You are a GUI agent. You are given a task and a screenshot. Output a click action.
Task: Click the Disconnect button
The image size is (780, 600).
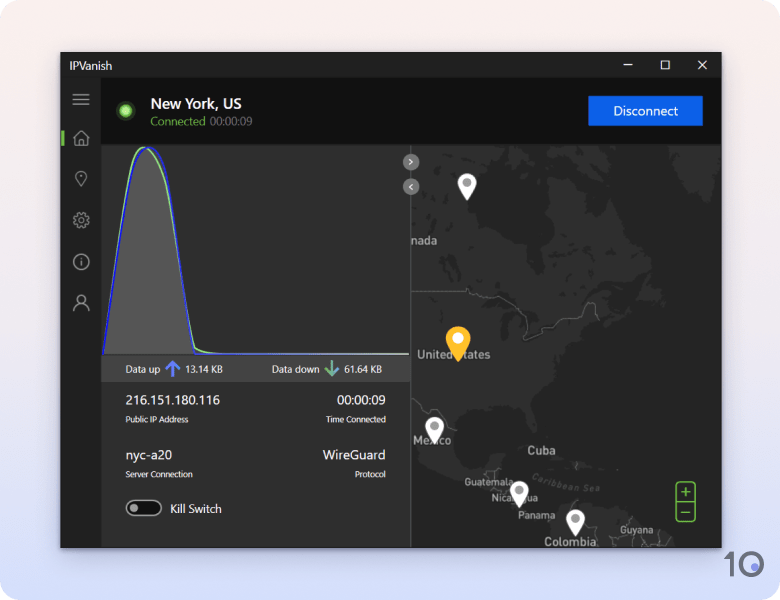[645, 111]
